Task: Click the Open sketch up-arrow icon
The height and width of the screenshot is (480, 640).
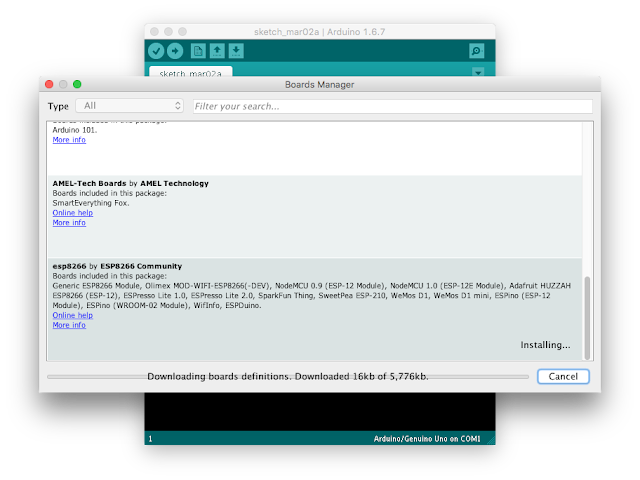Action: point(217,51)
